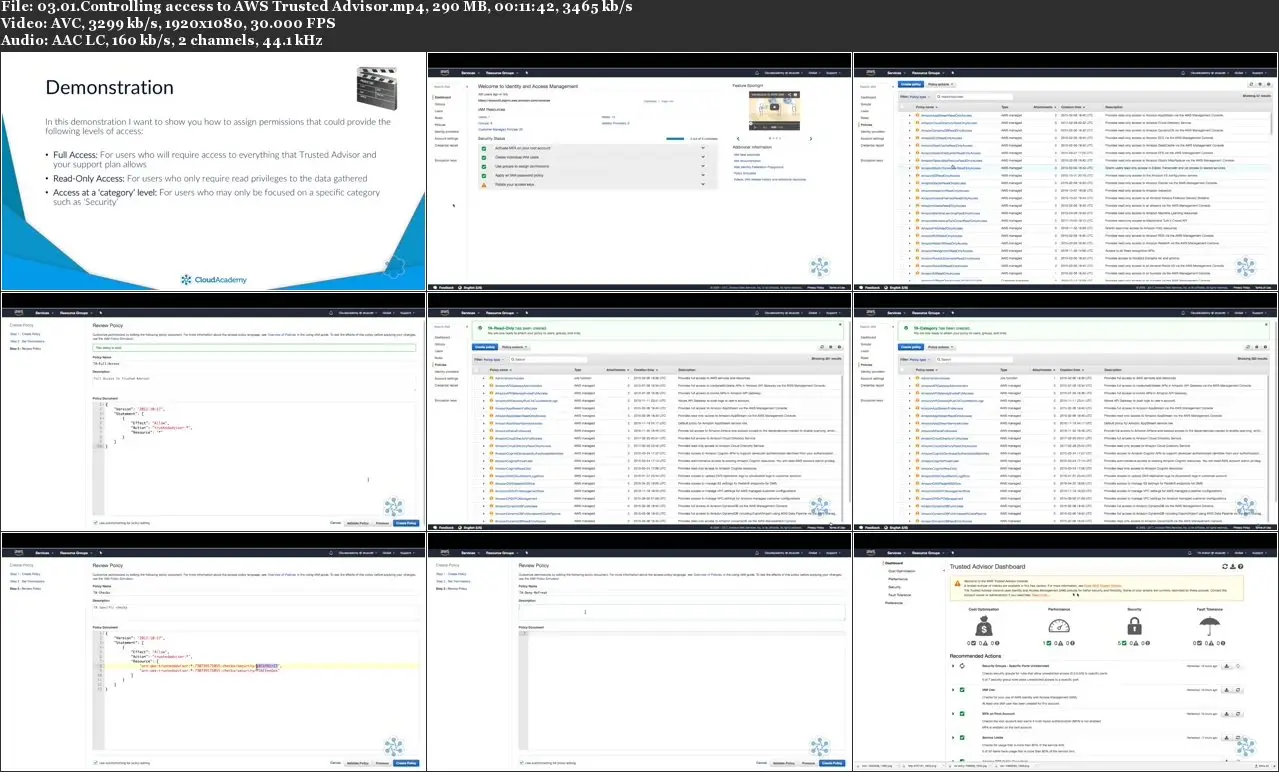1279x772 pixels.
Task: Go to Step 1: Create Policy in TA-Full-Access frame
Action: 25,334
